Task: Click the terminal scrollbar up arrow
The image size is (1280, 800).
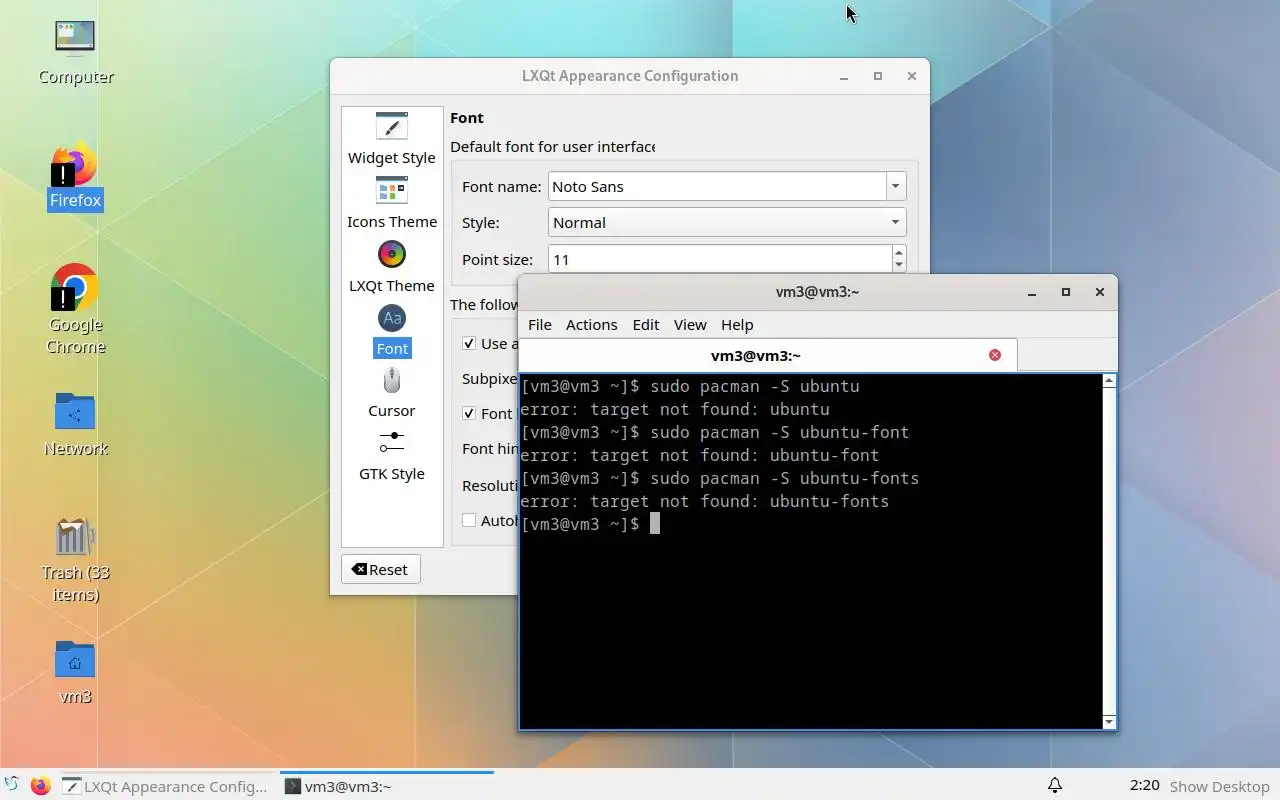Action: (x=1109, y=380)
